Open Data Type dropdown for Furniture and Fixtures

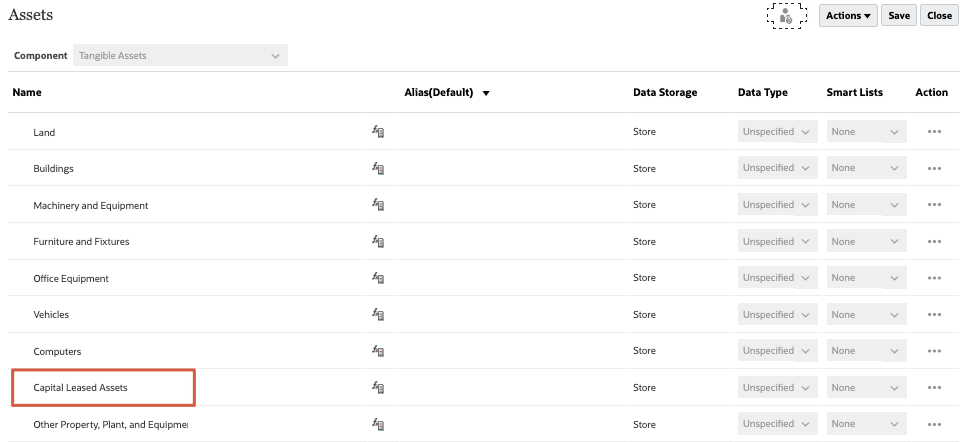(x=778, y=241)
